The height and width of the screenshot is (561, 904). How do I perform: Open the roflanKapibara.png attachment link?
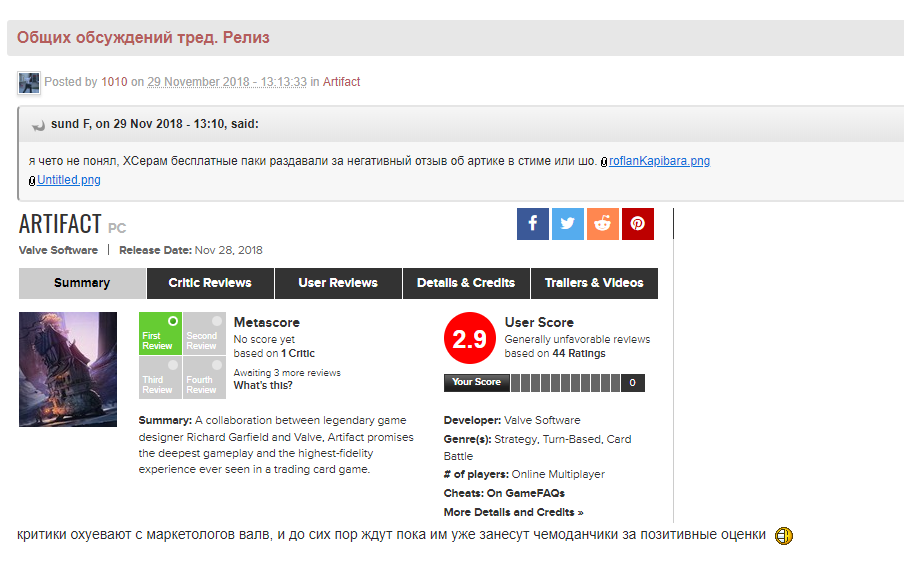pyautogui.click(x=660, y=161)
